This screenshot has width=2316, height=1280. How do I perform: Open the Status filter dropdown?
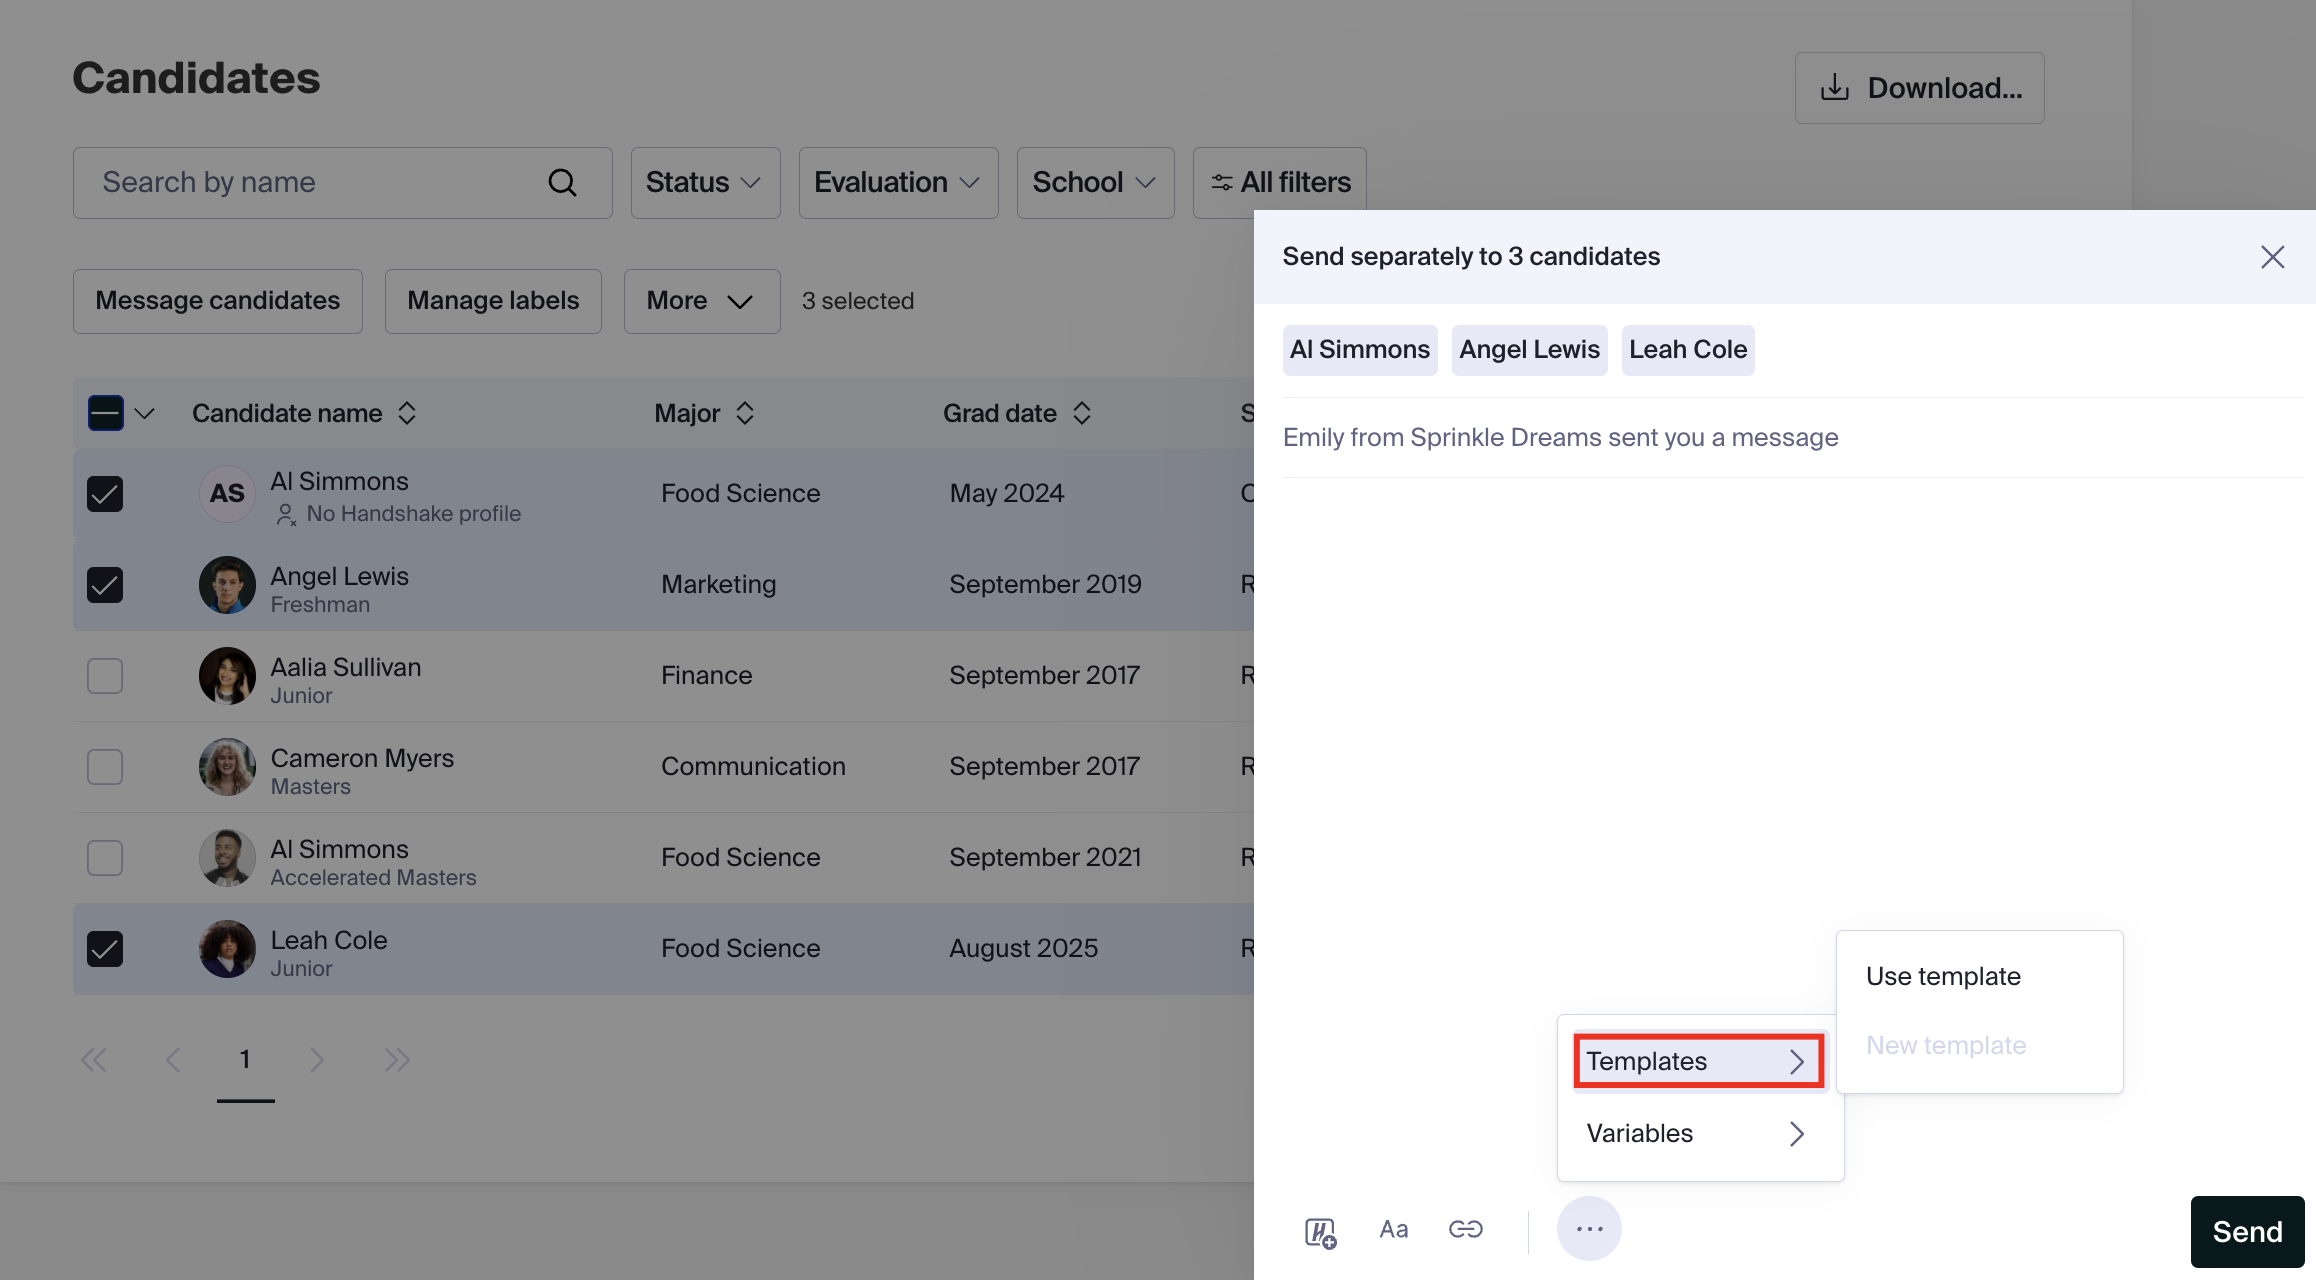(704, 183)
